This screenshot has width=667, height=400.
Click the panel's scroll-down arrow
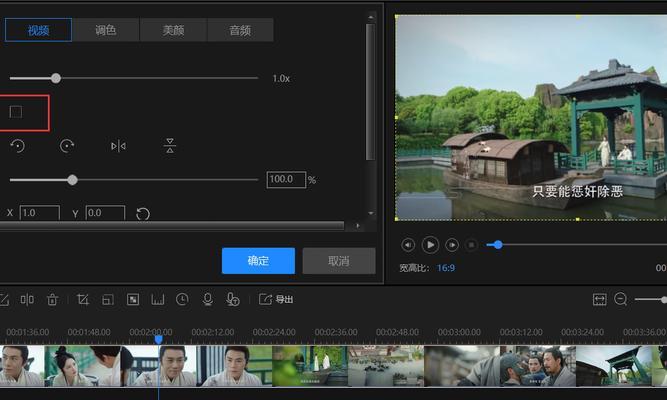pyautogui.click(x=371, y=213)
